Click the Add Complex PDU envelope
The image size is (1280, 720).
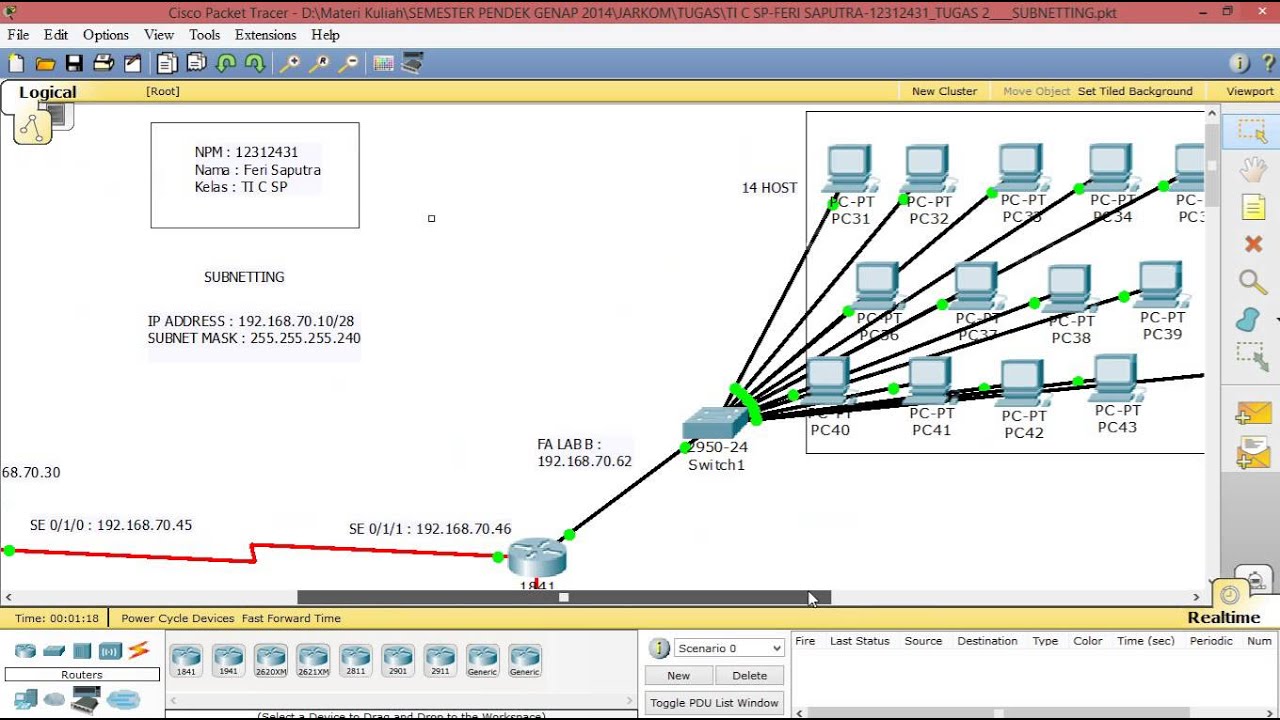coord(1253,453)
